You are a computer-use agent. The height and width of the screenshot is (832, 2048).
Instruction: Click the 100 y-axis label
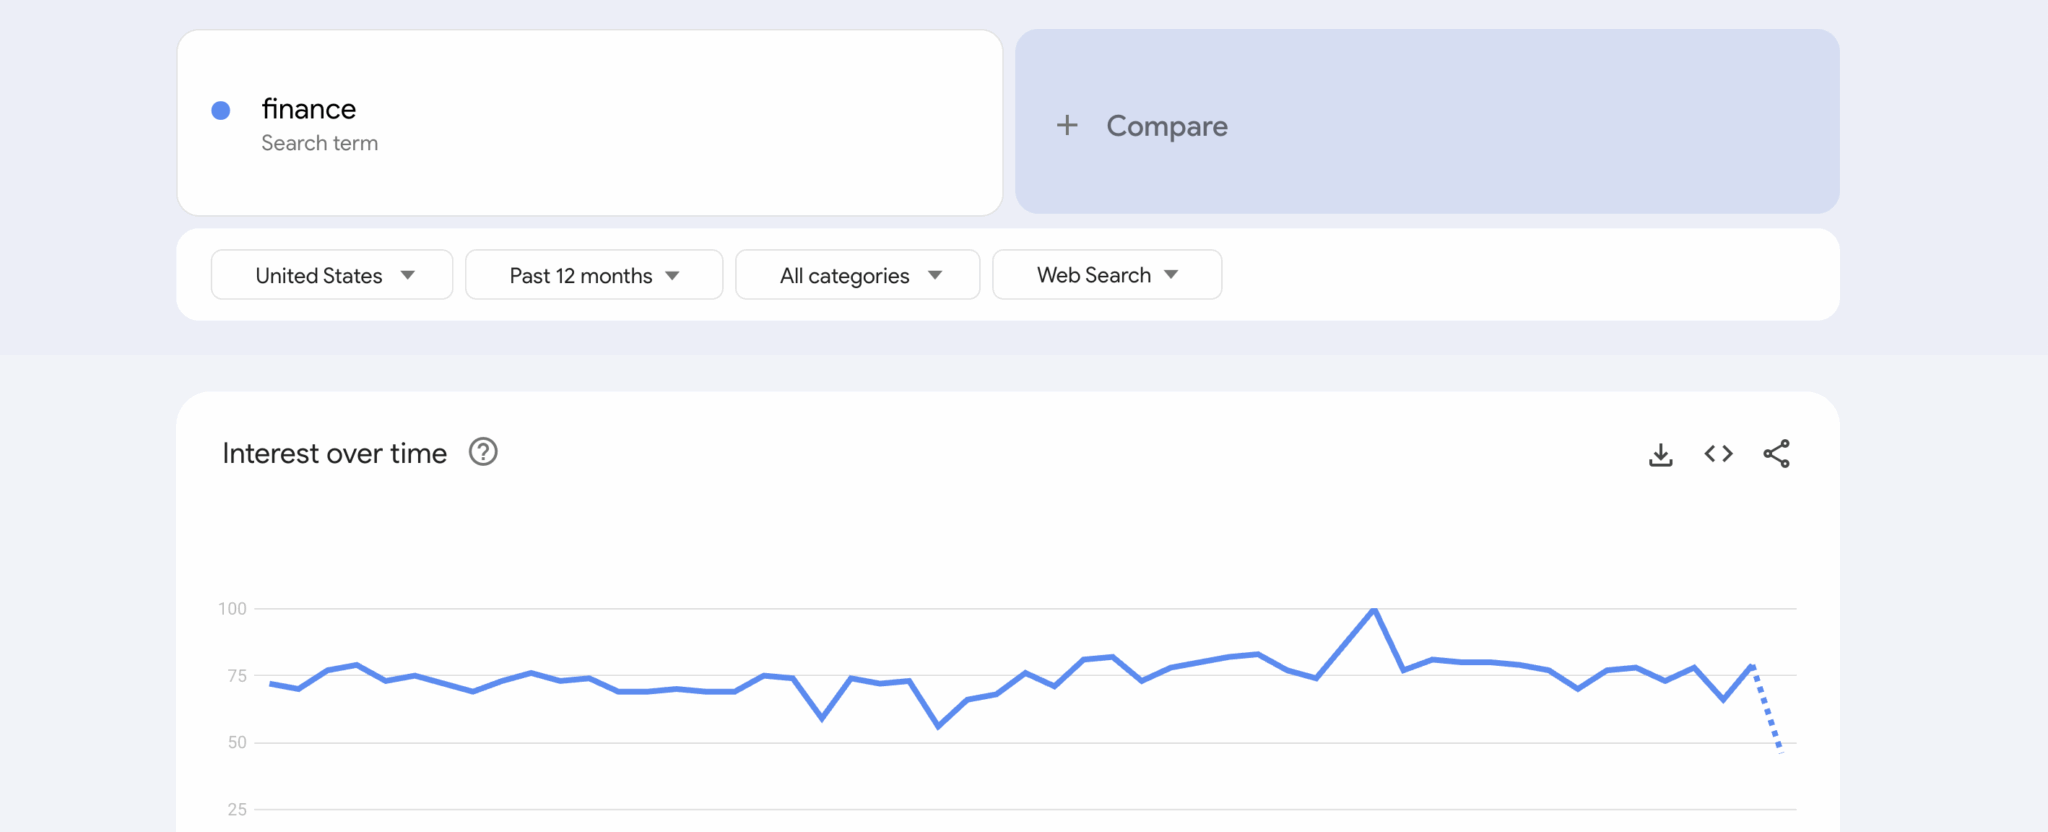pyautogui.click(x=232, y=609)
